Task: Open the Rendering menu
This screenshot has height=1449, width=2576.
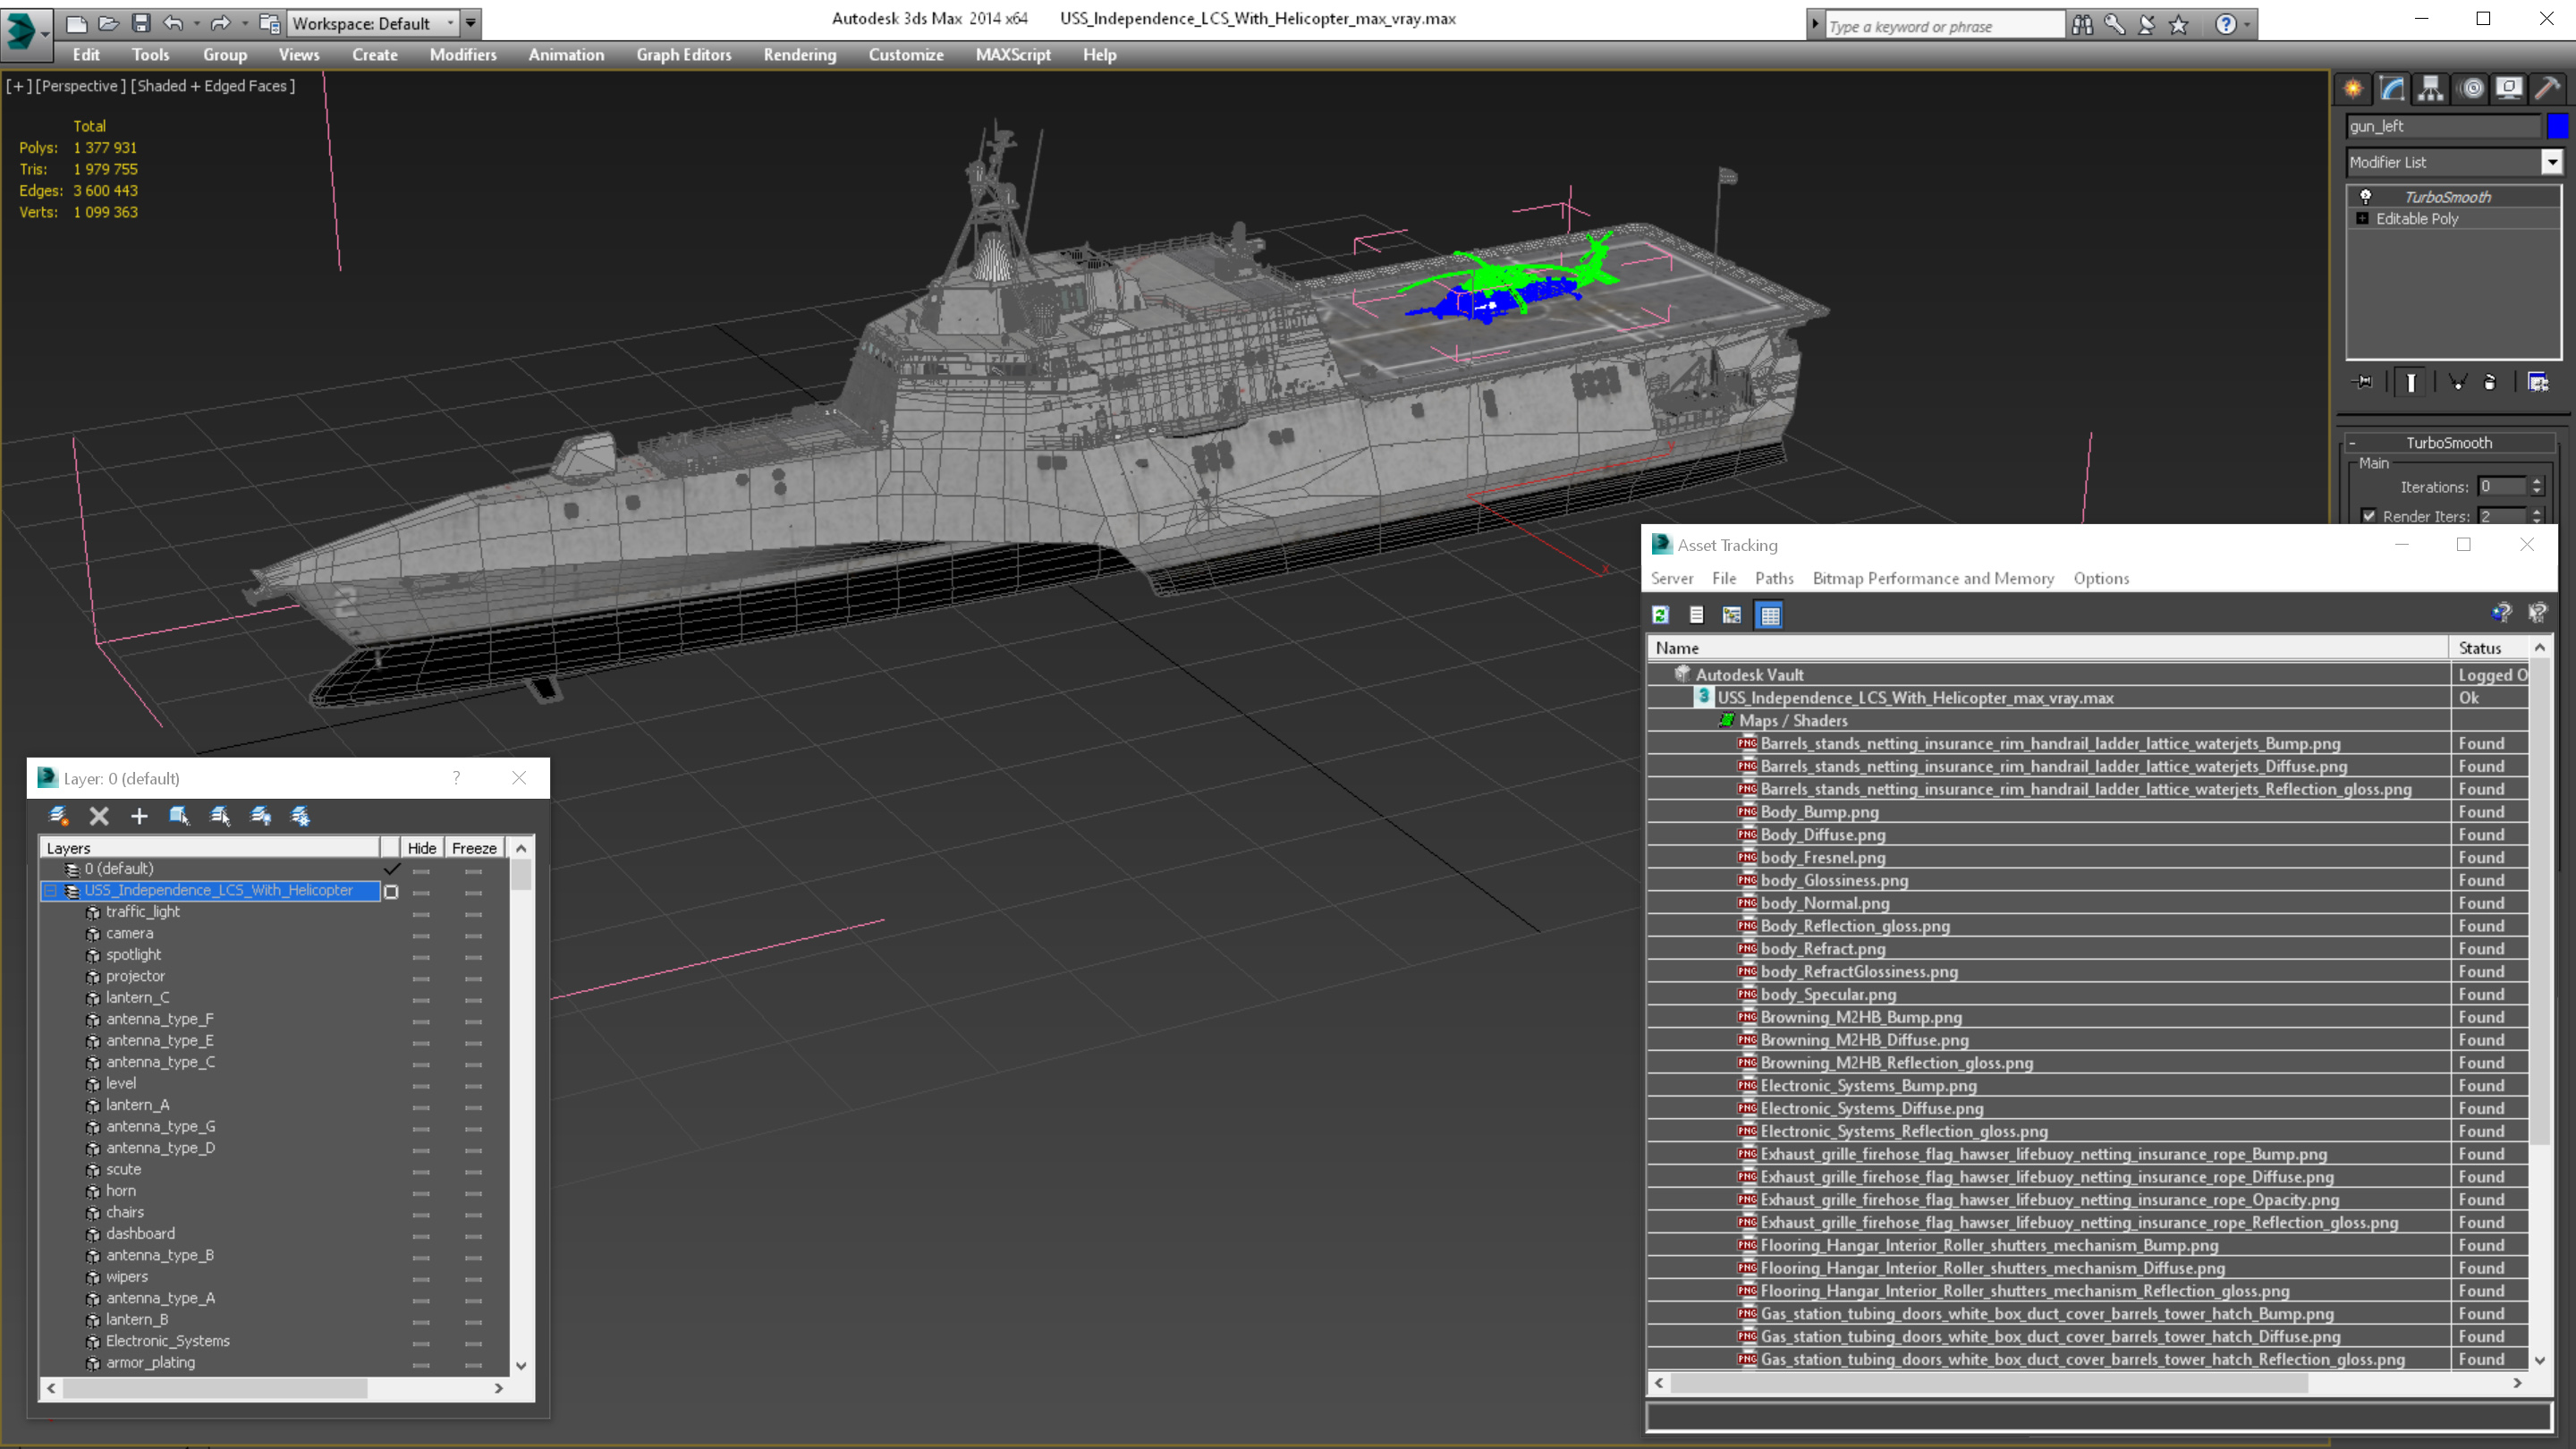Action: pos(800,55)
